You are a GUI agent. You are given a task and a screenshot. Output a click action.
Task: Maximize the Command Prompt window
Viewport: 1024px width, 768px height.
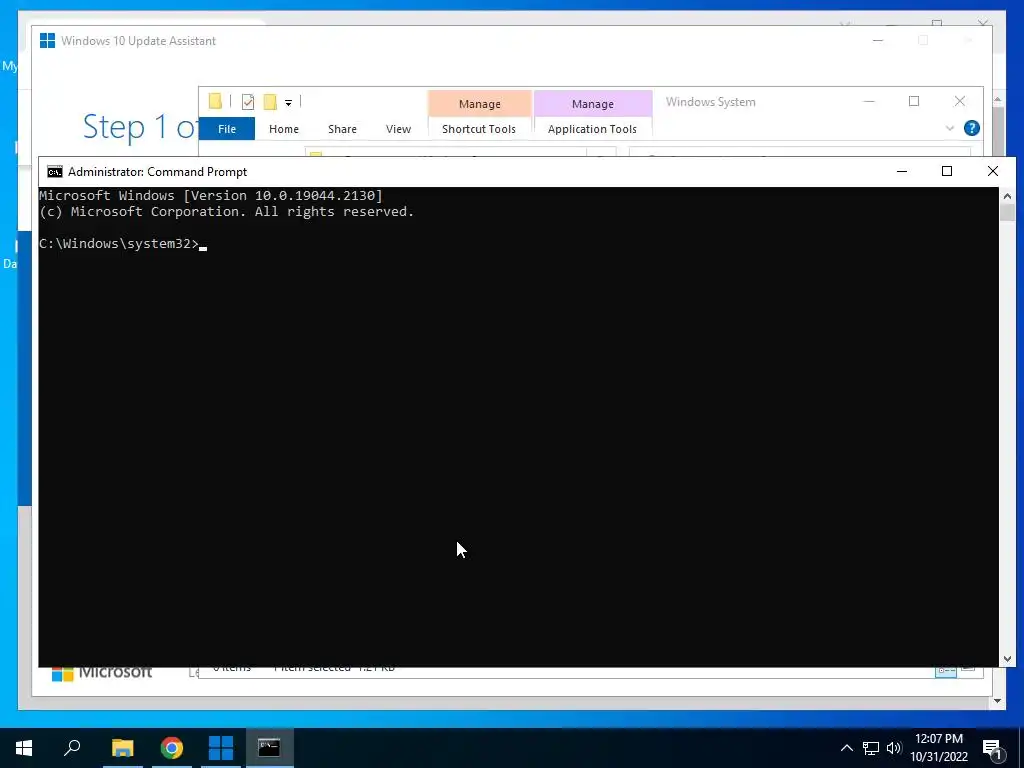[947, 171]
